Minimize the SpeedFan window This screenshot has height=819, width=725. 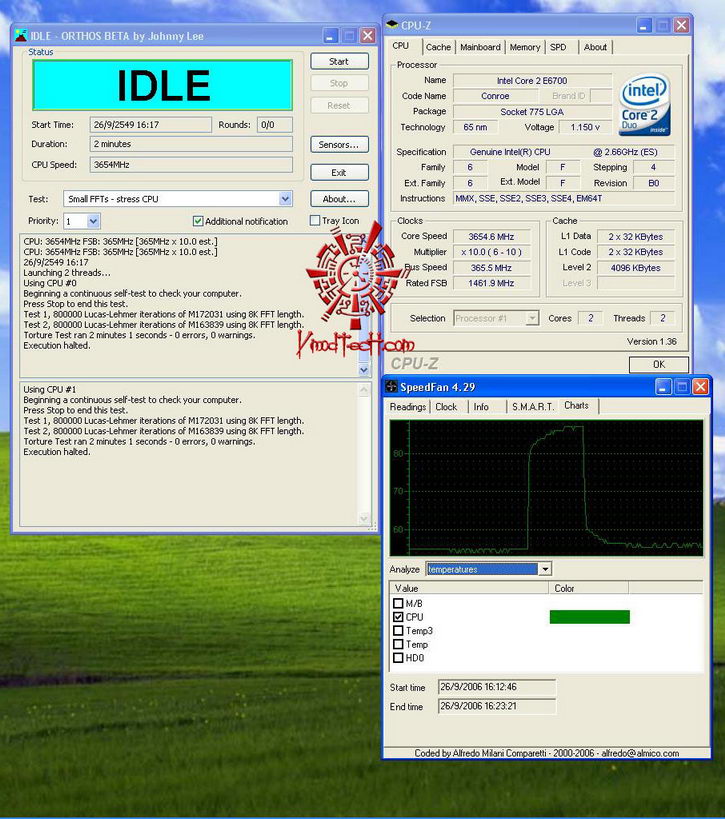pyautogui.click(x=663, y=387)
